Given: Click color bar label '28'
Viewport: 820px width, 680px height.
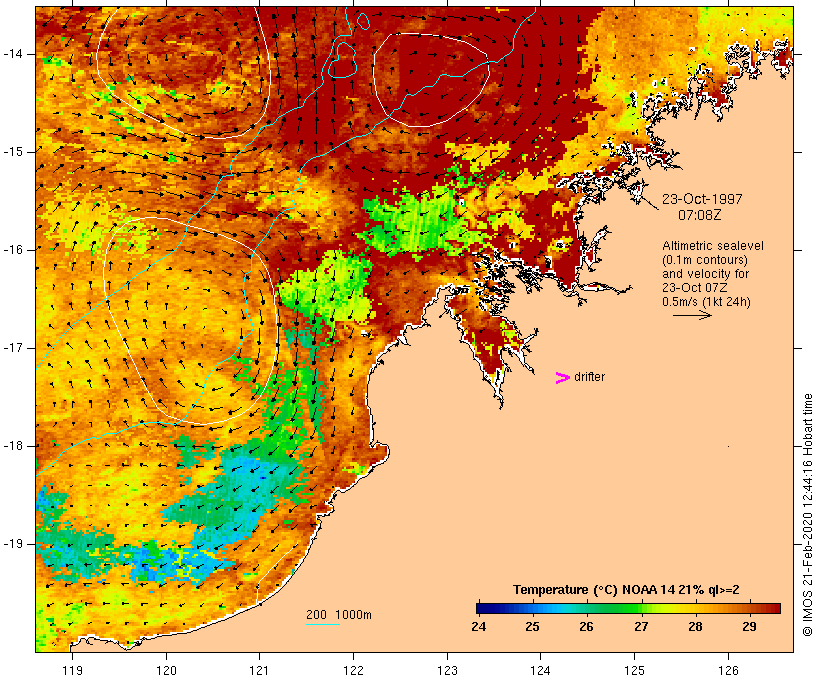Looking at the screenshot, I should point(695,627).
